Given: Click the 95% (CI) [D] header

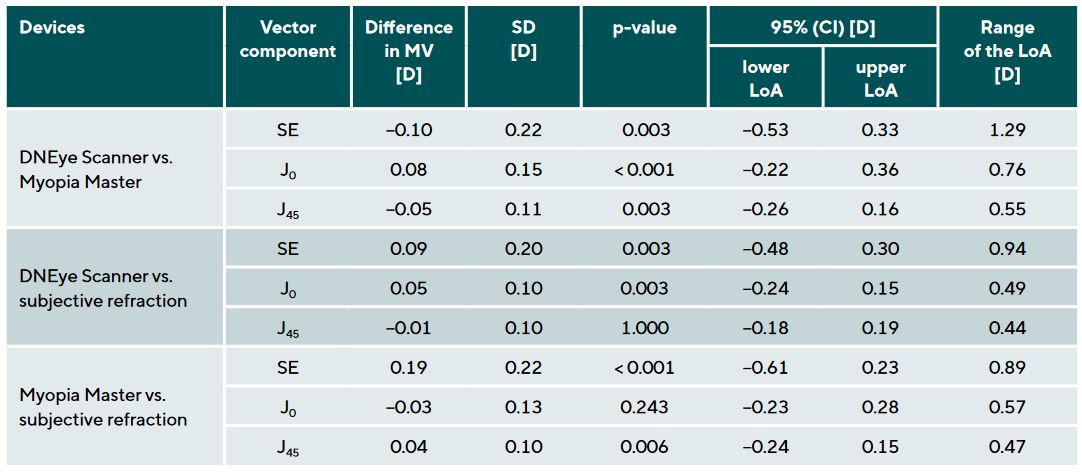Looking at the screenshot, I should (822, 28).
